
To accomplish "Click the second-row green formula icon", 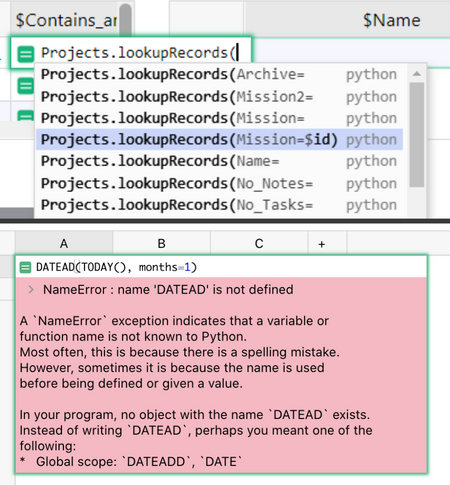I will click(26, 86).
